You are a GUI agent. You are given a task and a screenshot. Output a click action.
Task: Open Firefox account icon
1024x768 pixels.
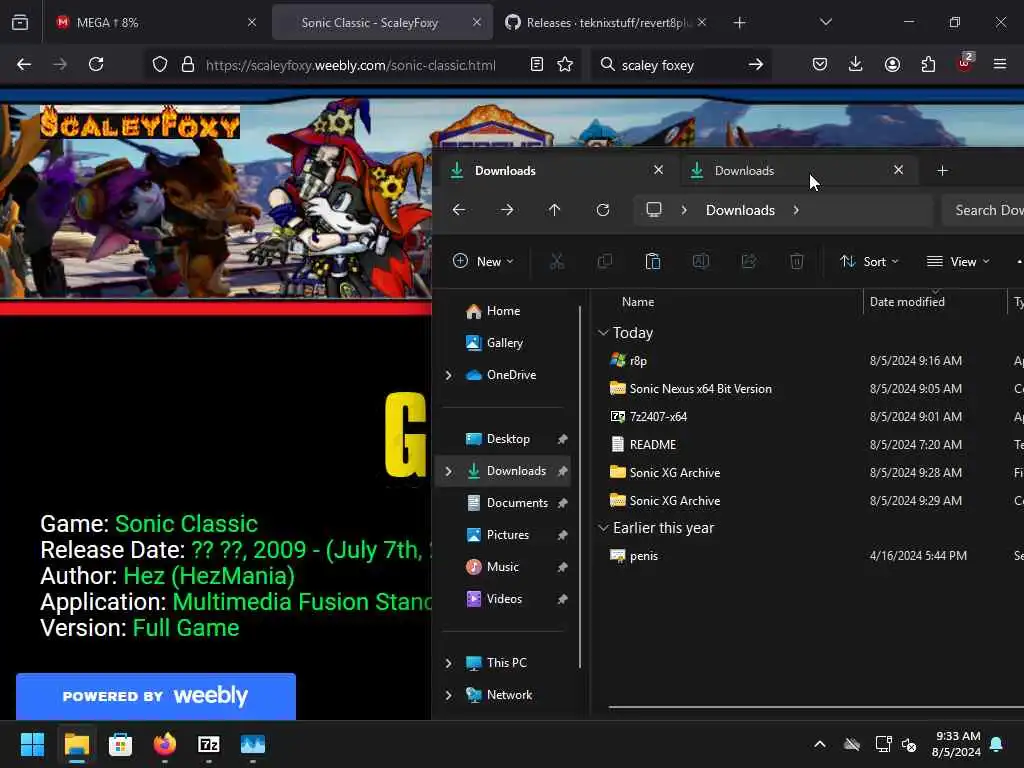[x=892, y=64]
